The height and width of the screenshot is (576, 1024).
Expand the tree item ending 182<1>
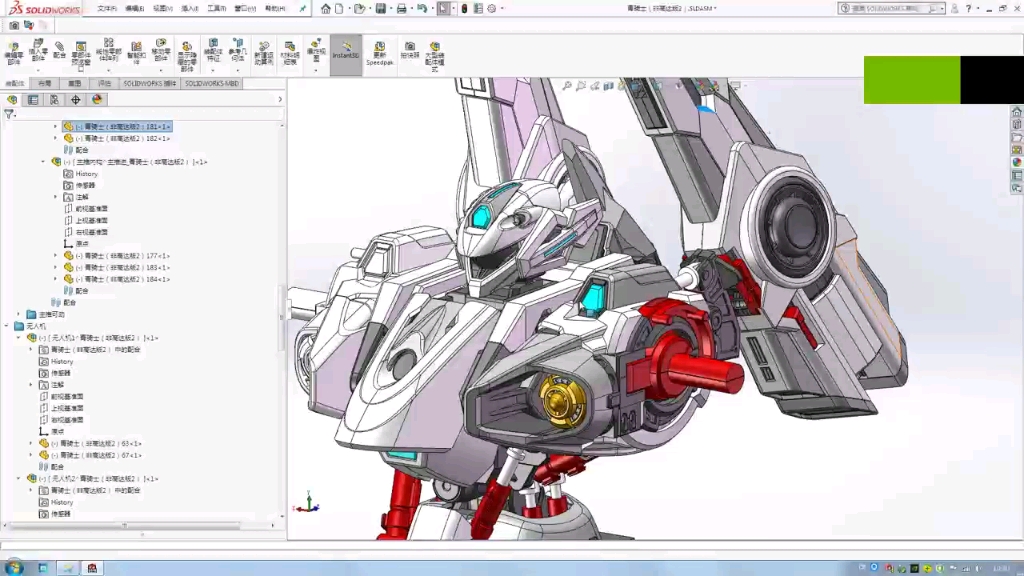pos(56,138)
